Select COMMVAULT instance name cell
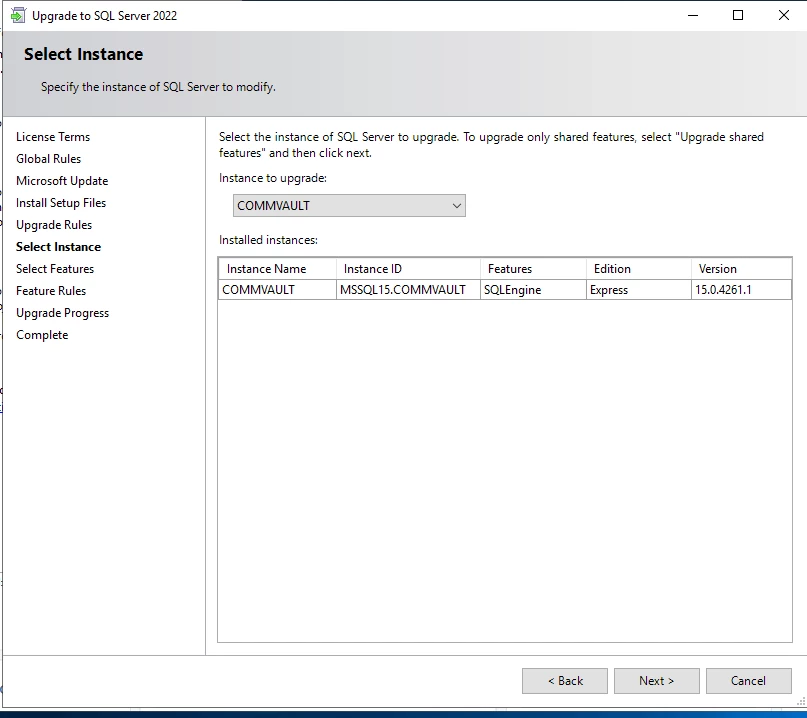Viewport: 807px width, 718px height. (x=277, y=290)
